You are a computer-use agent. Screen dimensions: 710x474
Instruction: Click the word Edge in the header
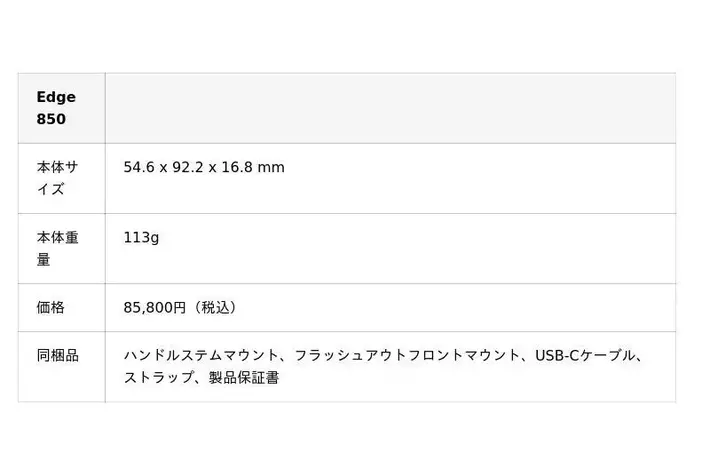(x=56, y=97)
